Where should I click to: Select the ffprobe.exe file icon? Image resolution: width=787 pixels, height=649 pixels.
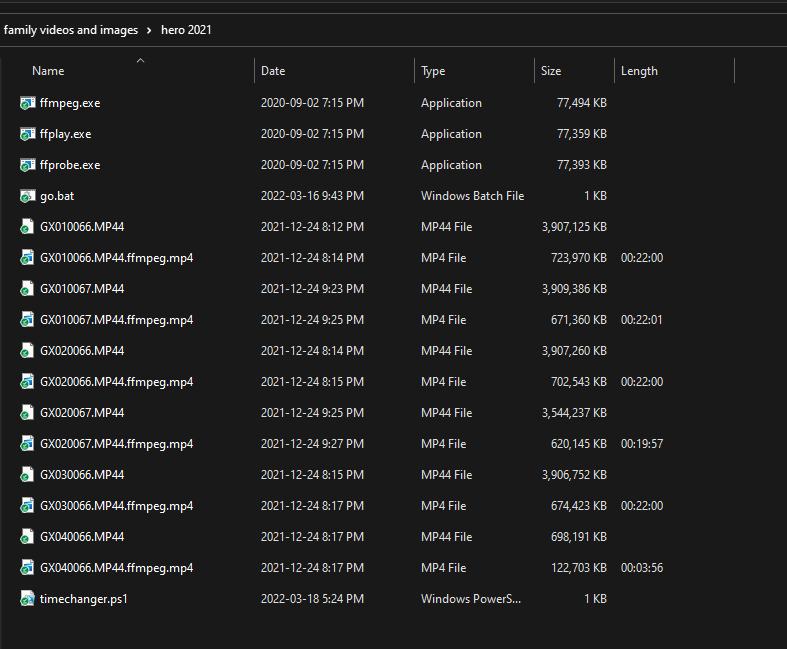point(27,165)
